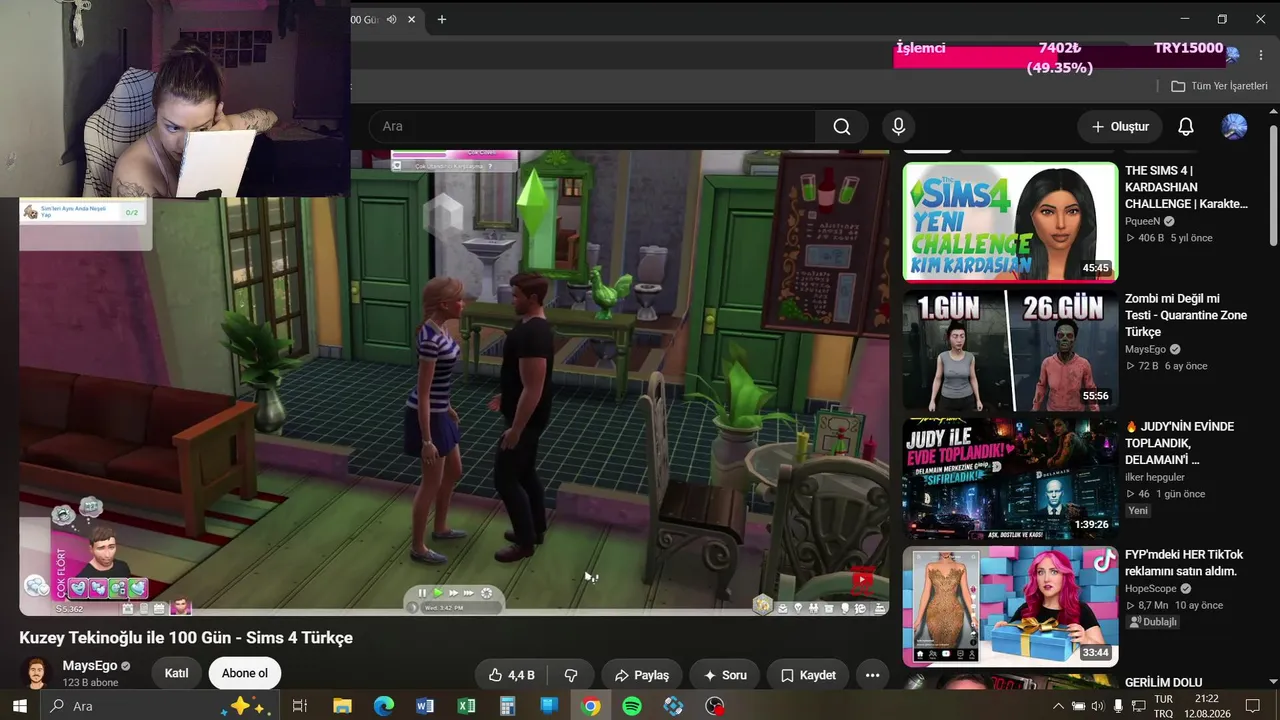
Task: Open Judy ile Evde Toplandık video thumbnail
Action: (x=1010, y=478)
